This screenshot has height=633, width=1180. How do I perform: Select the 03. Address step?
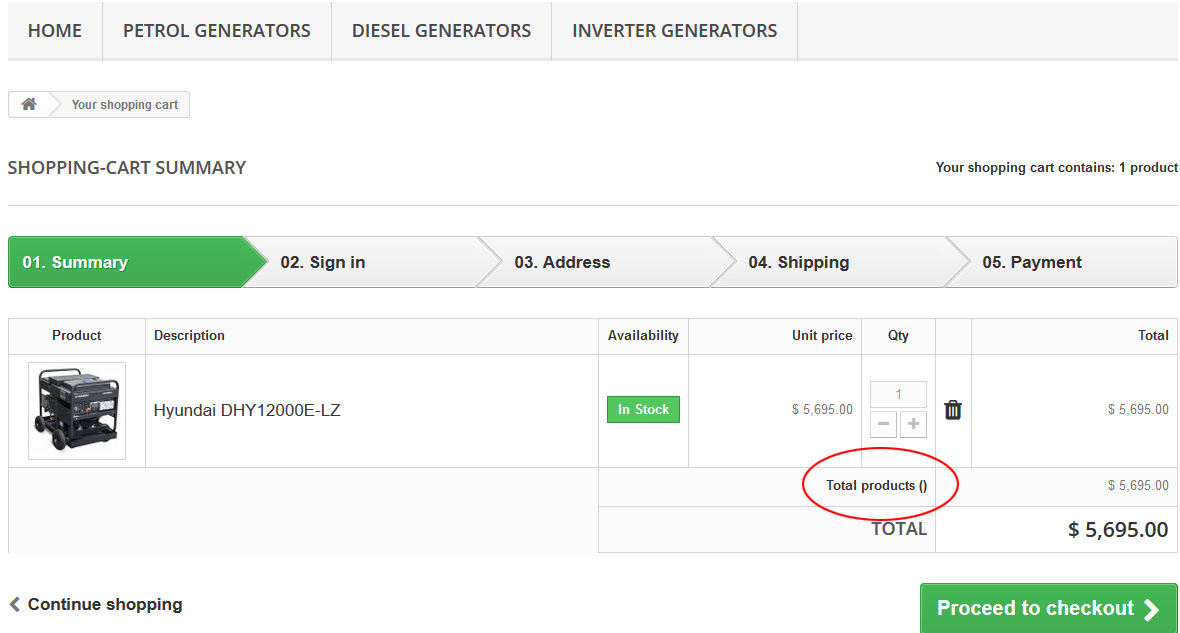(562, 262)
